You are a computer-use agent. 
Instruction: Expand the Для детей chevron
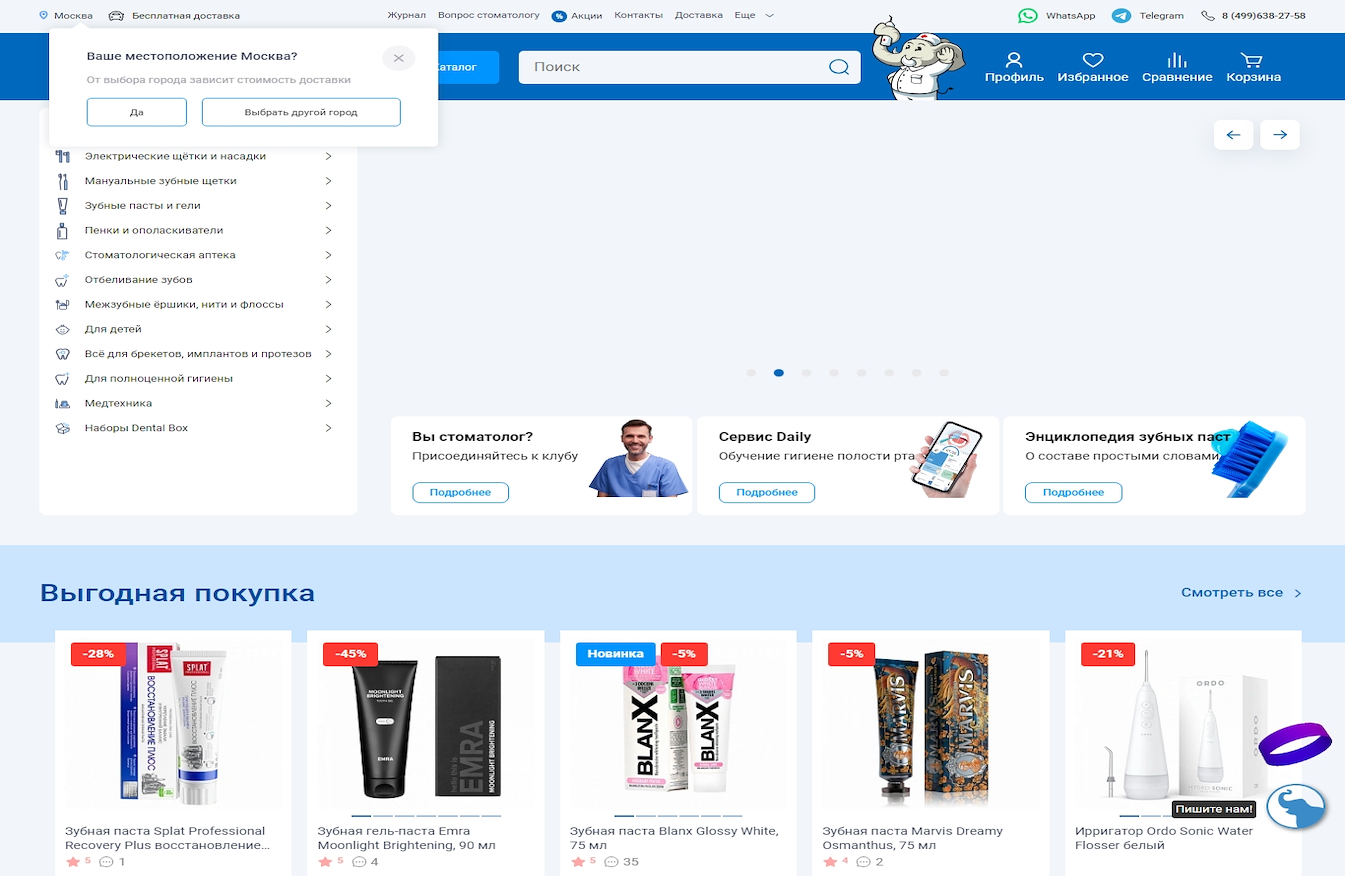coord(328,329)
